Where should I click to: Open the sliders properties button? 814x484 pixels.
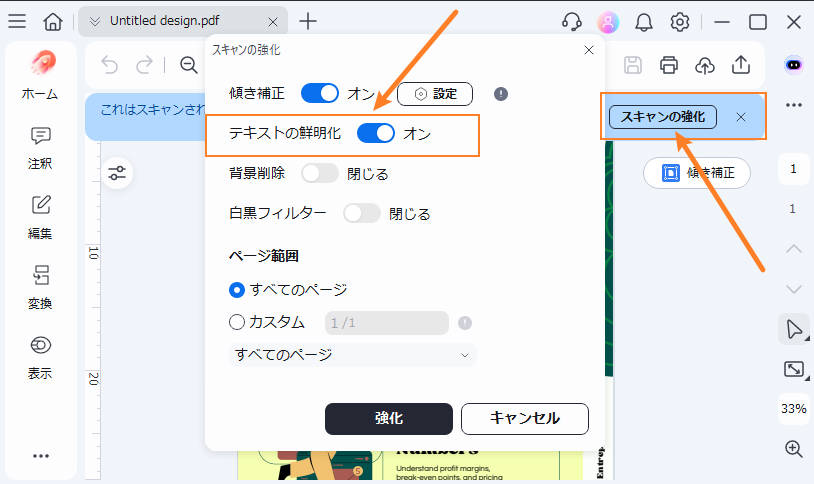coord(117,173)
